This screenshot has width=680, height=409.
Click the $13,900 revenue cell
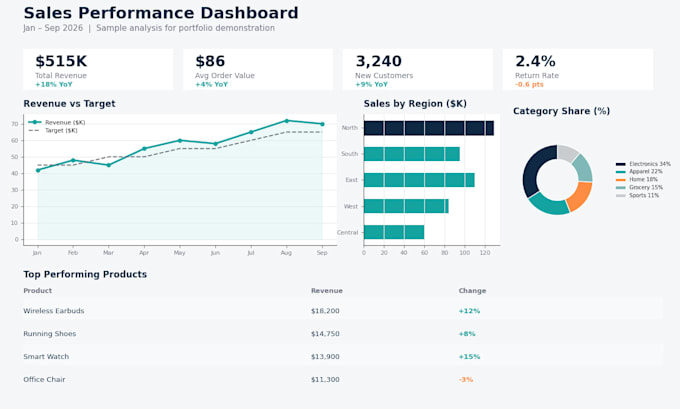[x=325, y=357]
